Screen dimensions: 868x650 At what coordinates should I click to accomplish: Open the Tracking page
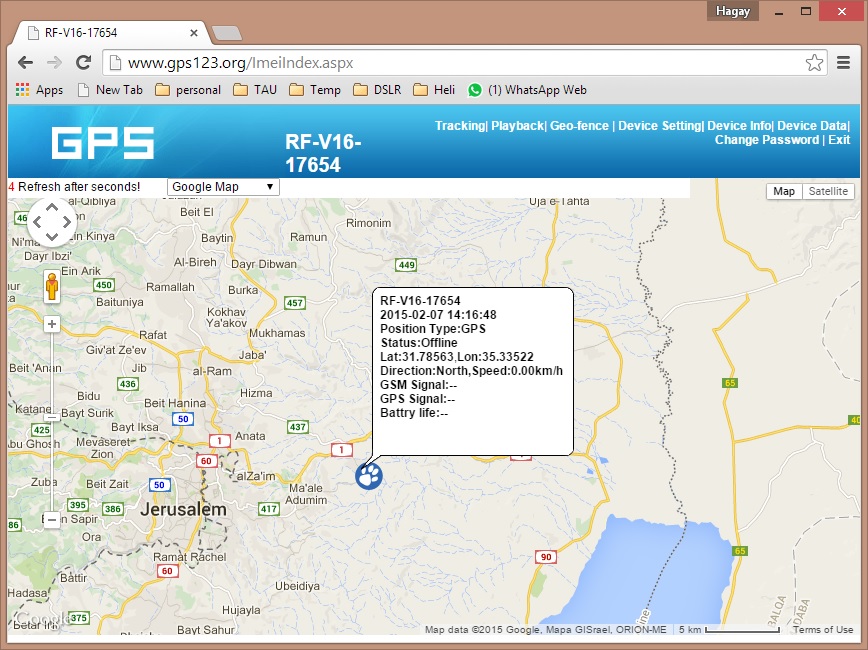click(x=459, y=126)
